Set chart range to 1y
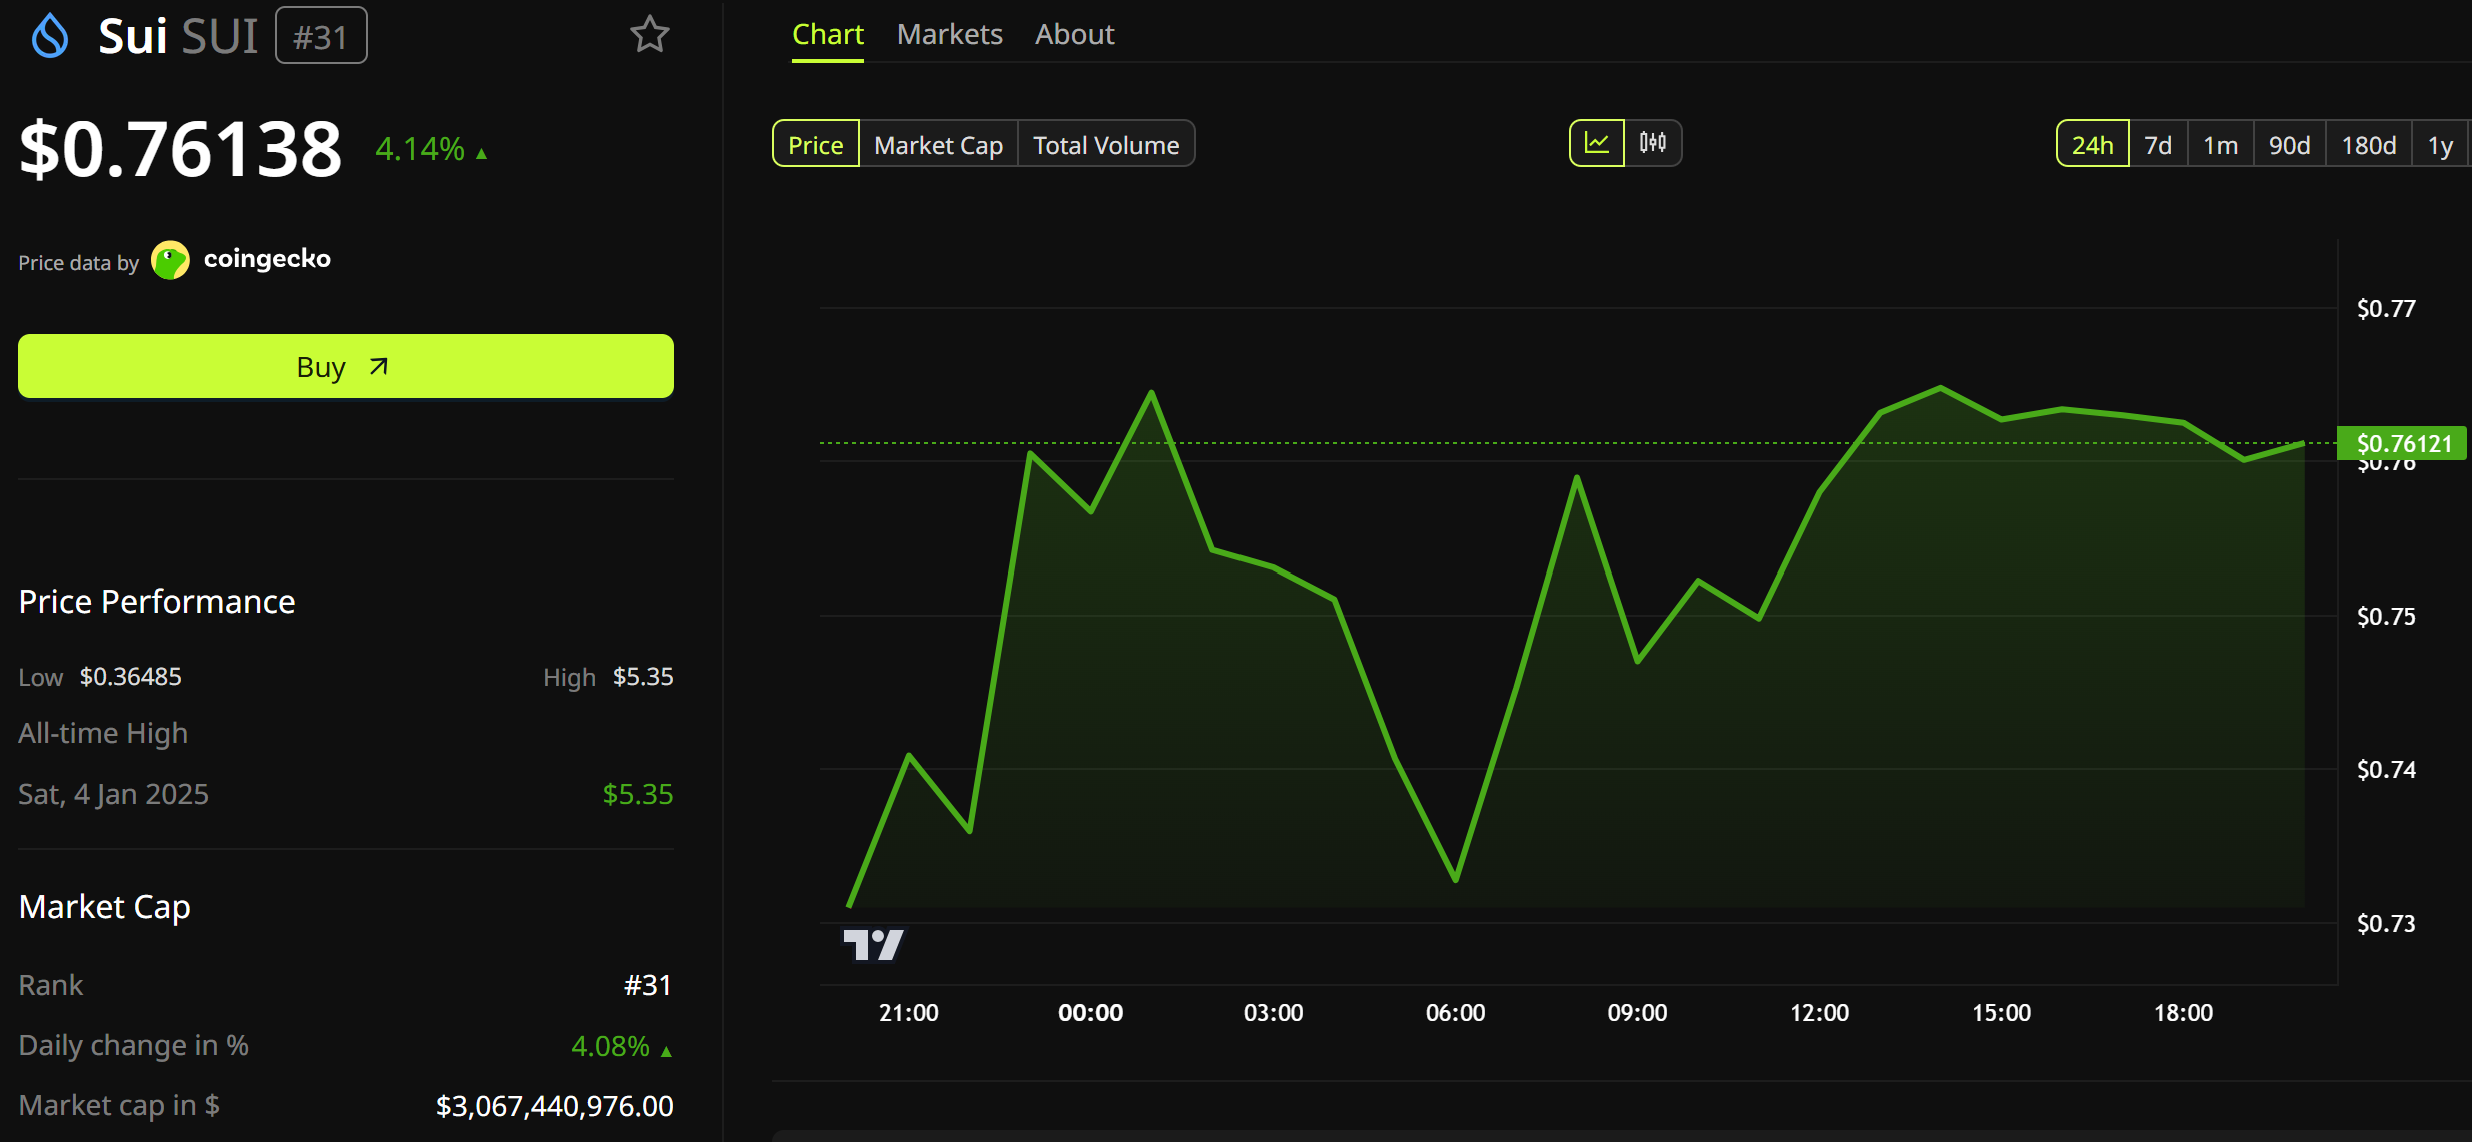 2441,144
